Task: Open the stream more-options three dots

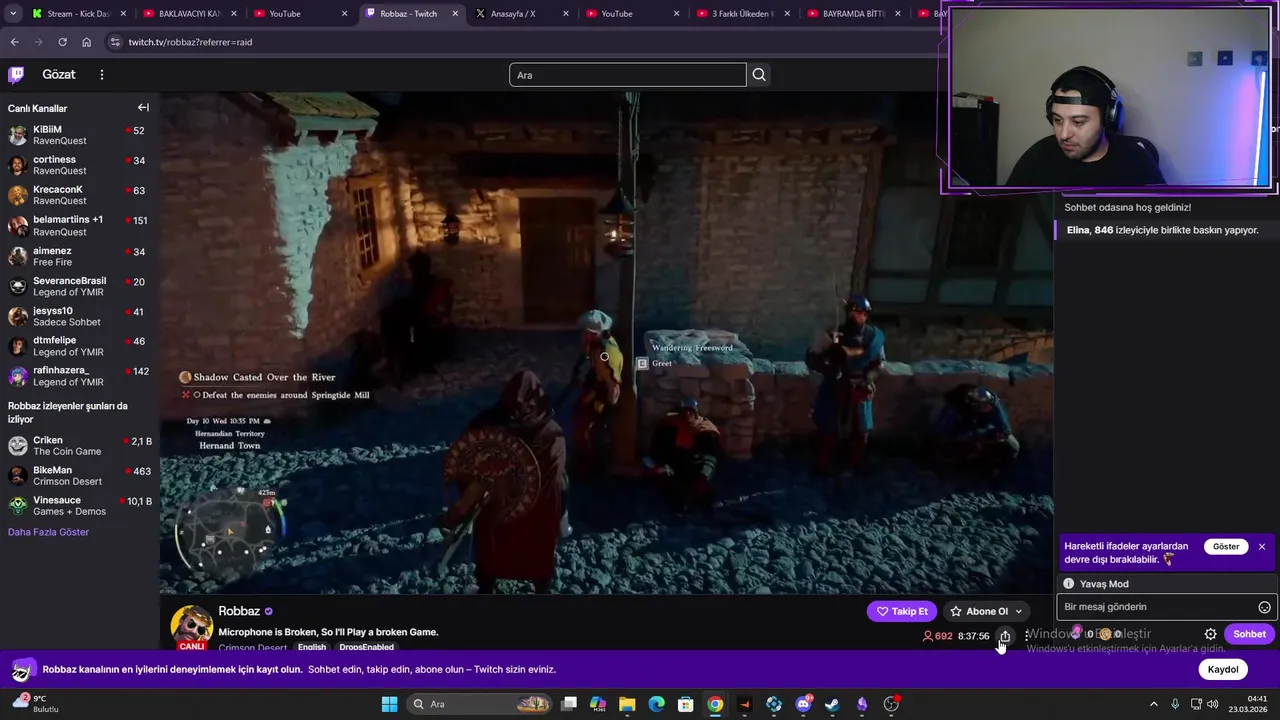Action: coord(1026,636)
